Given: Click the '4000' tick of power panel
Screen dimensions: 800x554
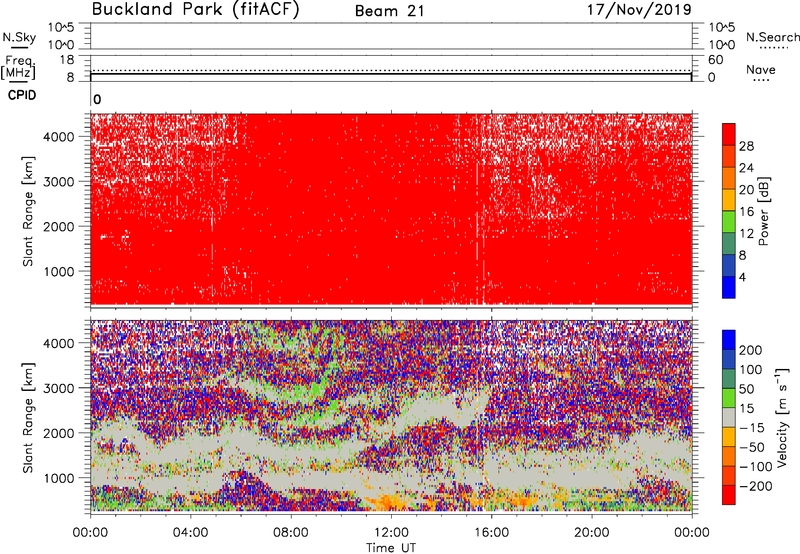Looking at the screenshot, I should point(59,137).
